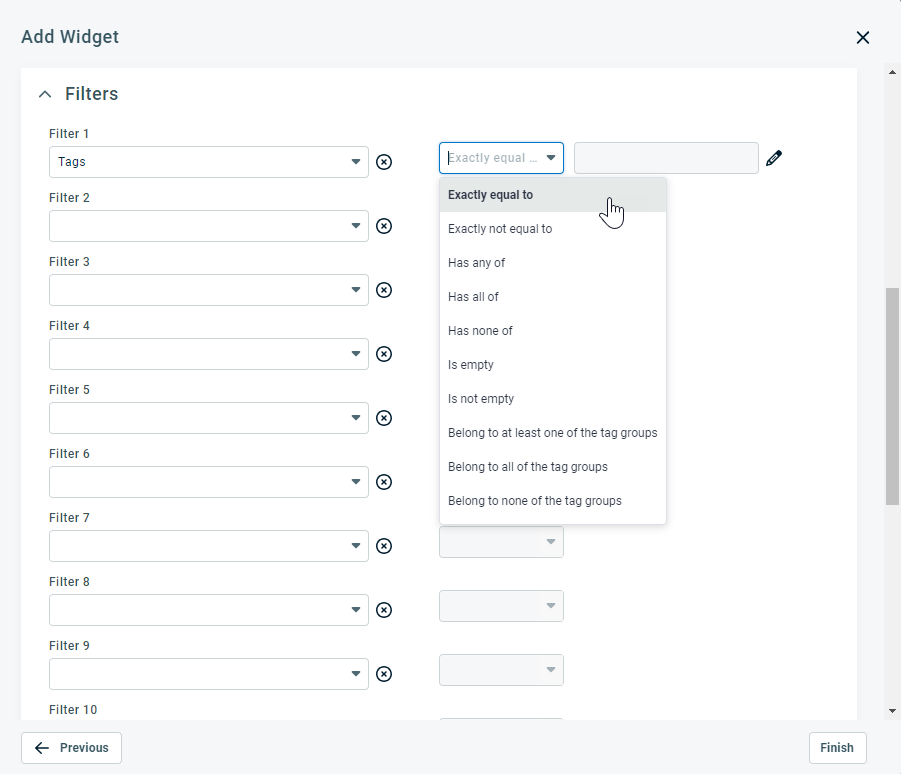Open the Filter 1 Tags dropdown

pos(208,162)
